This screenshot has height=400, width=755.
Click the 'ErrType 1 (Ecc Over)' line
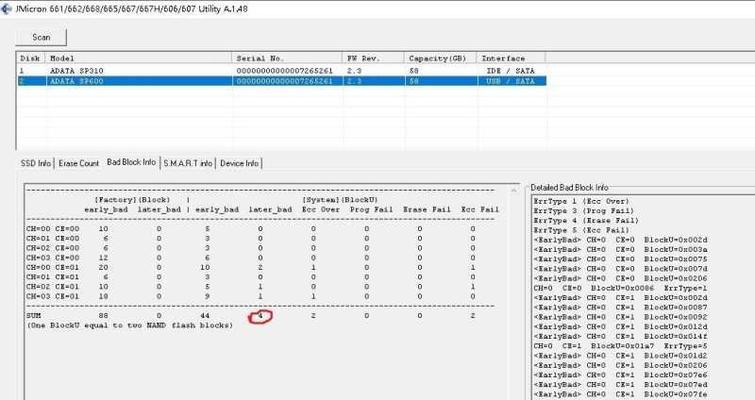coord(581,201)
